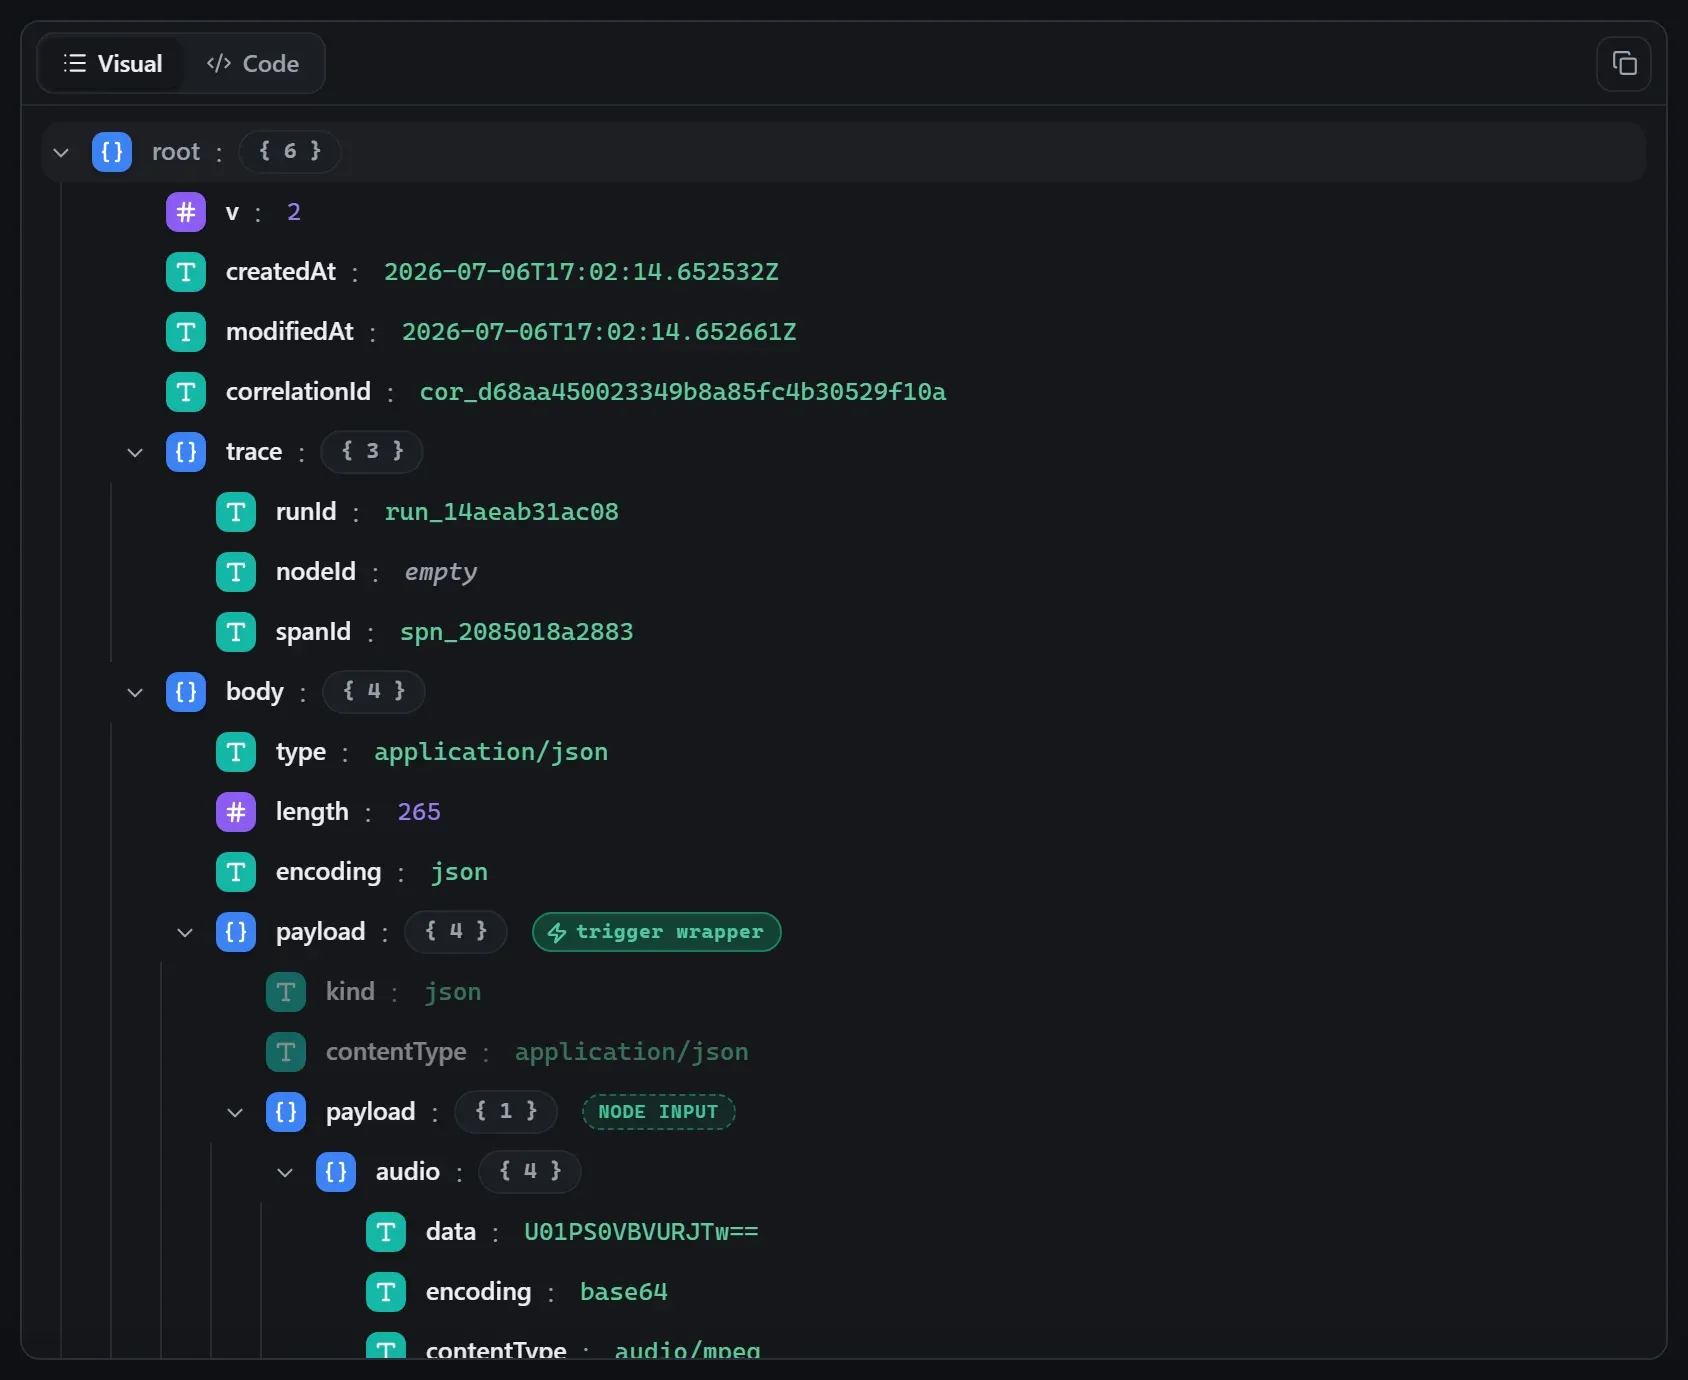Select the nodeId empty value
This screenshot has height=1380, width=1688.
click(x=441, y=573)
